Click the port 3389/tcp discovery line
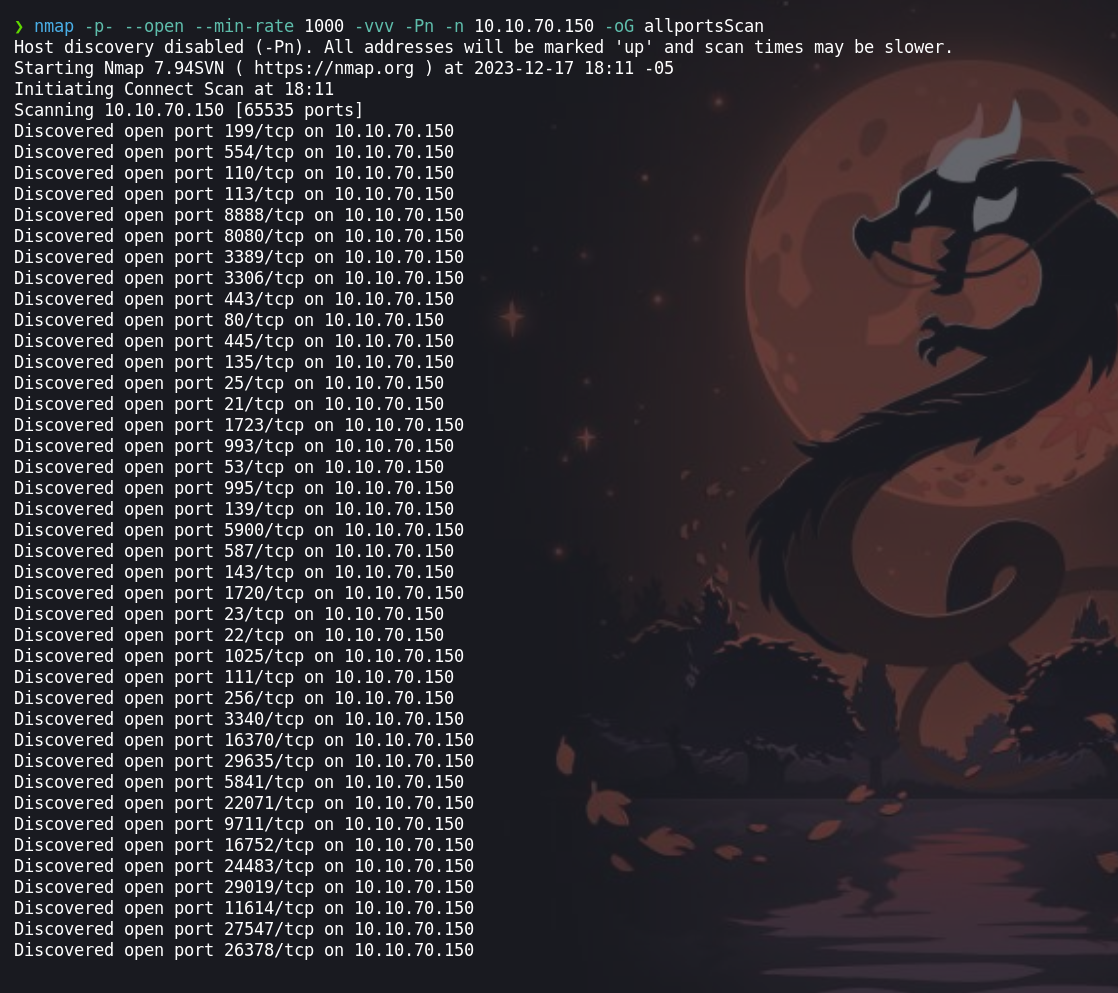The width and height of the screenshot is (1118, 993). tap(239, 257)
